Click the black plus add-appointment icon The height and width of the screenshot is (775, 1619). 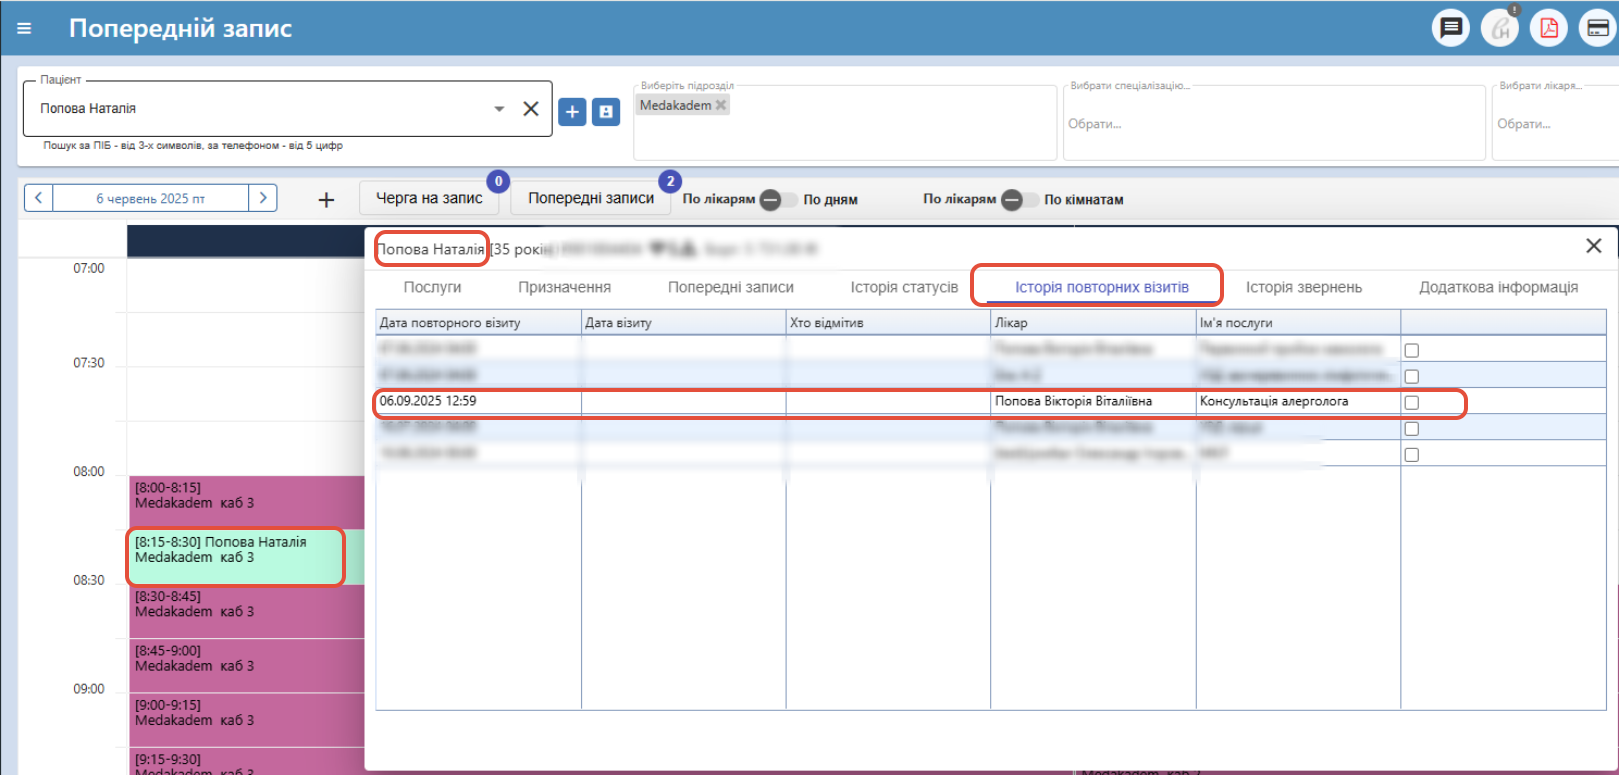[x=326, y=200]
